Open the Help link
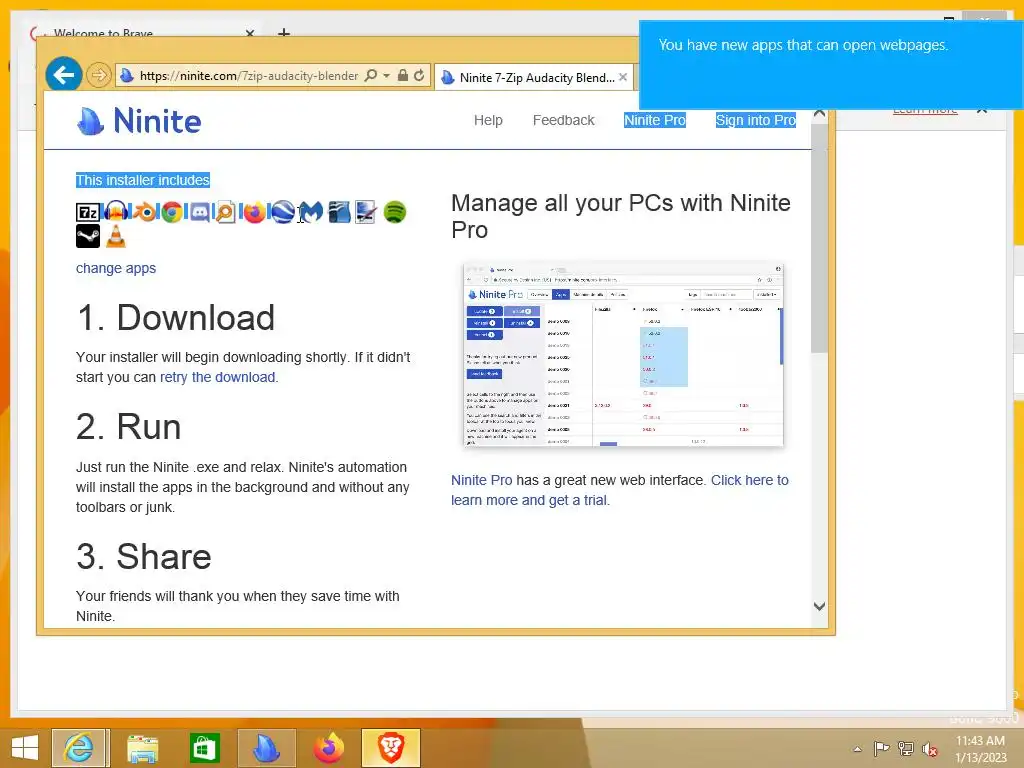1024x768 pixels. 488,120
